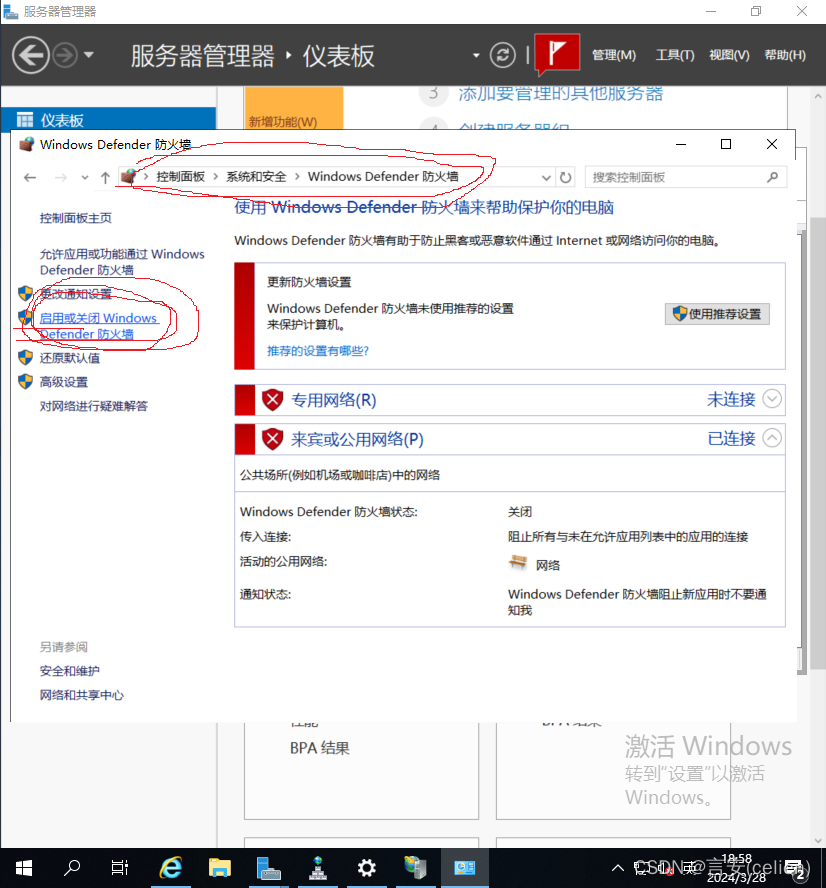826x888 pixels.
Task: Expand the 专用网络(R) section chevron
Action: 772,399
